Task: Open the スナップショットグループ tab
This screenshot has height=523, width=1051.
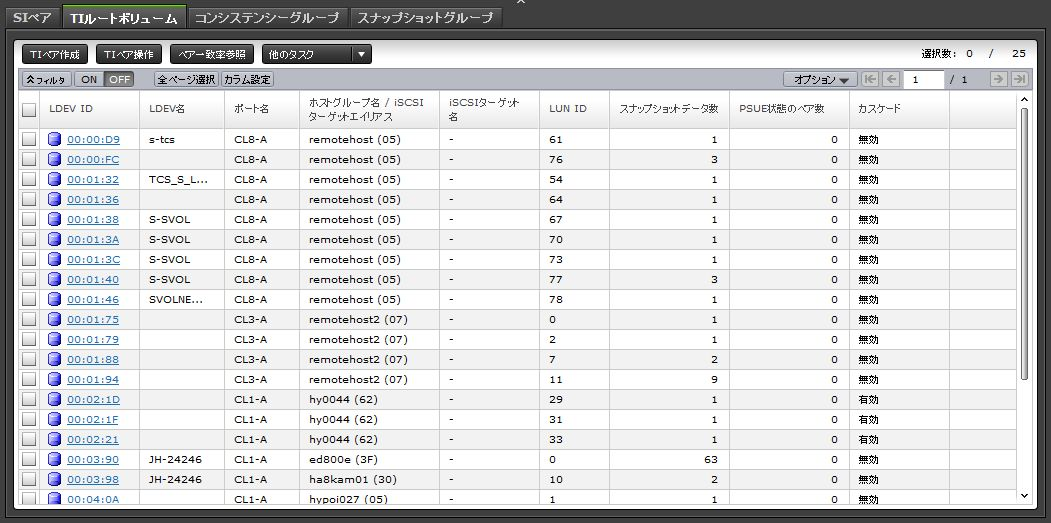Action: tap(426, 17)
